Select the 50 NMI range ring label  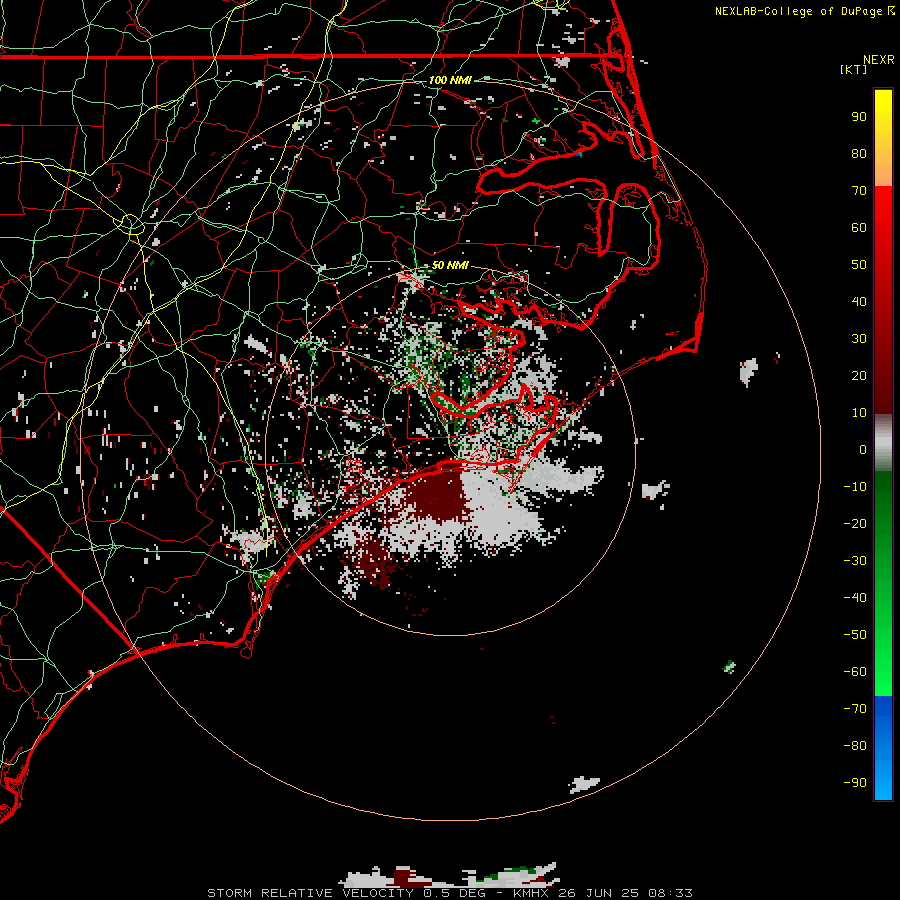[x=450, y=265]
